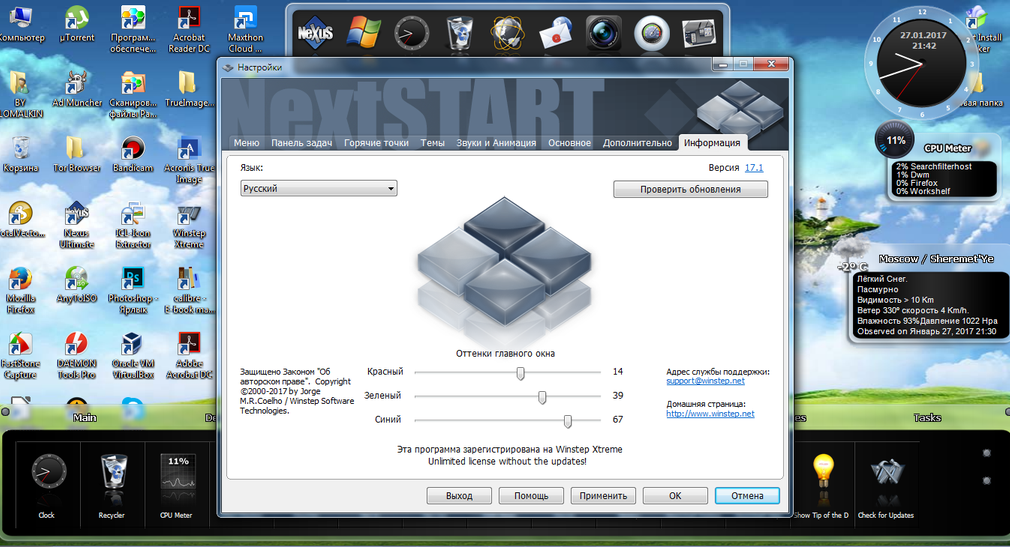Click Отмена button
Screen dimensions: 1010x547
click(747, 495)
